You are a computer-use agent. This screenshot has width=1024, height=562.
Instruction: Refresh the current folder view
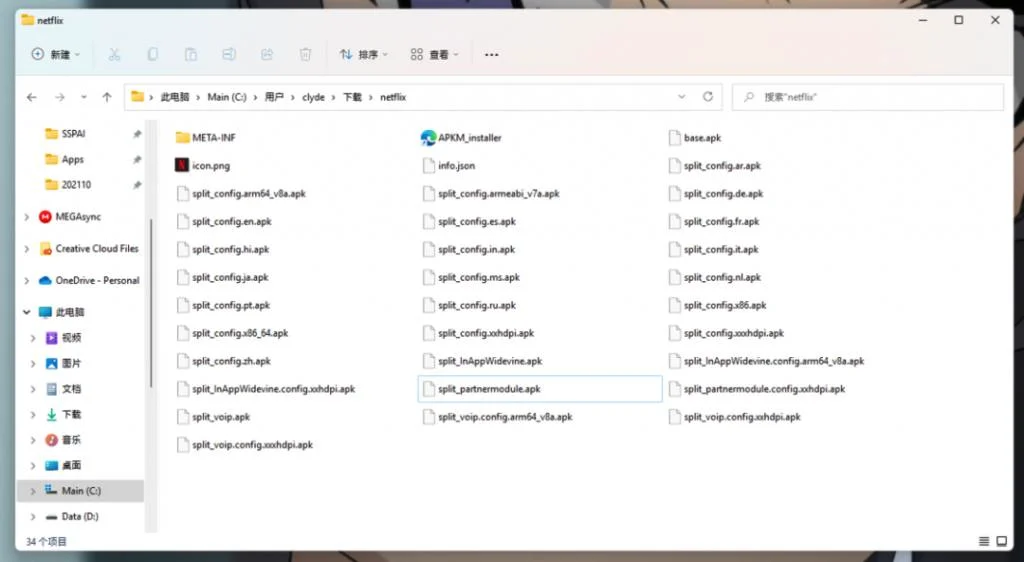[707, 97]
